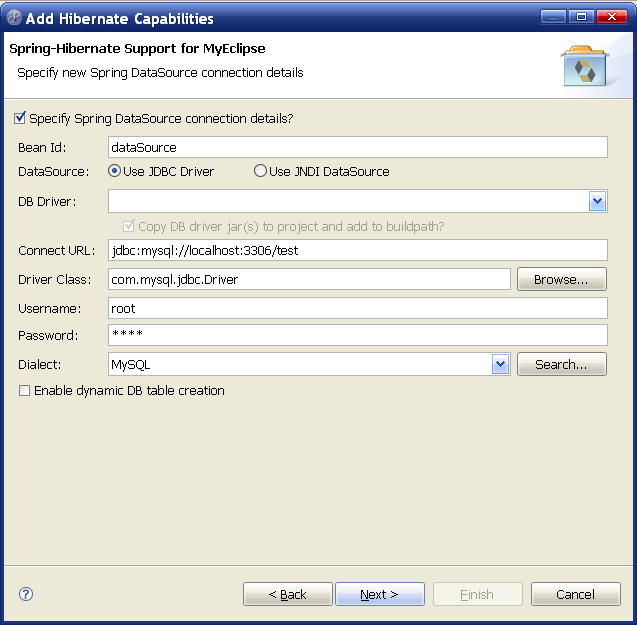Click the Dialect combo showing MySQL
The height and width of the screenshot is (625, 637).
(300, 364)
